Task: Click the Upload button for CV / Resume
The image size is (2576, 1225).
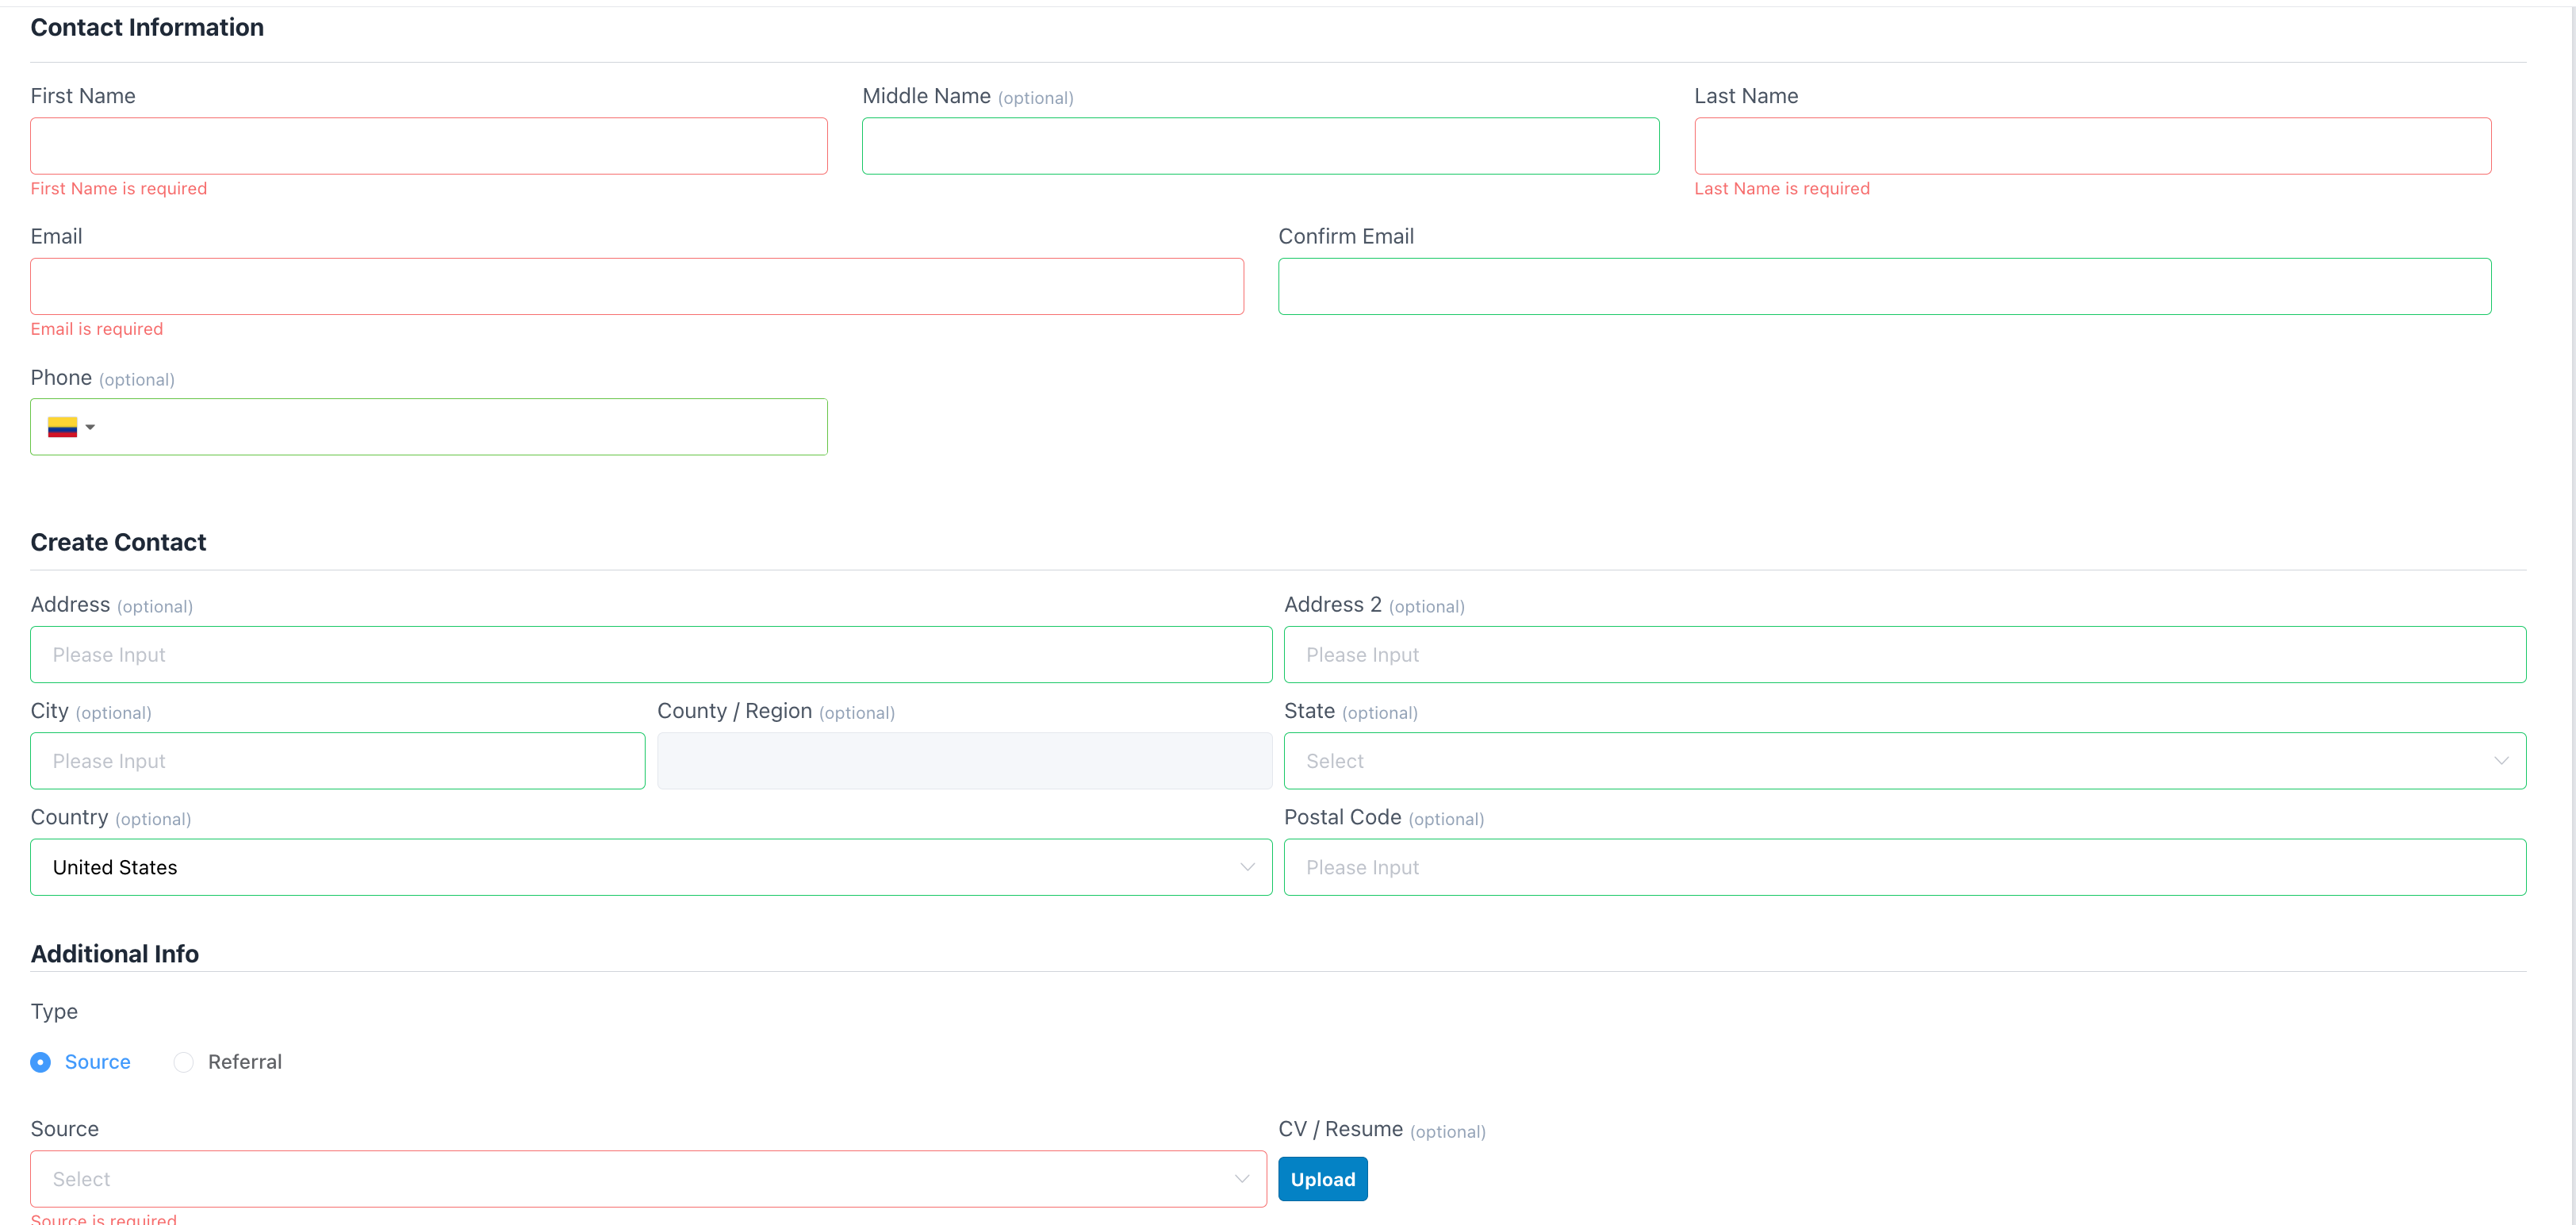Action: pyautogui.click(x=1322, y=1179)
